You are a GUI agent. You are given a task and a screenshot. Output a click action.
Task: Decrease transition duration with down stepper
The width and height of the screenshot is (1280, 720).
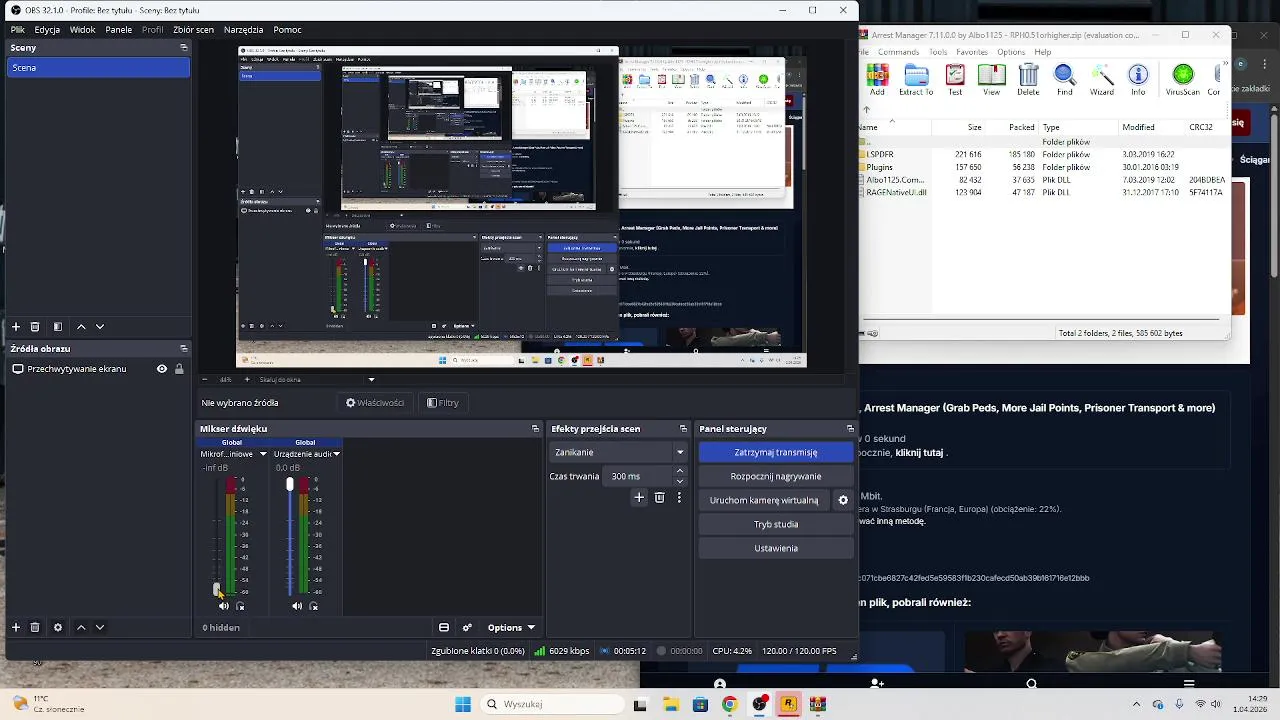pos(680,481)
